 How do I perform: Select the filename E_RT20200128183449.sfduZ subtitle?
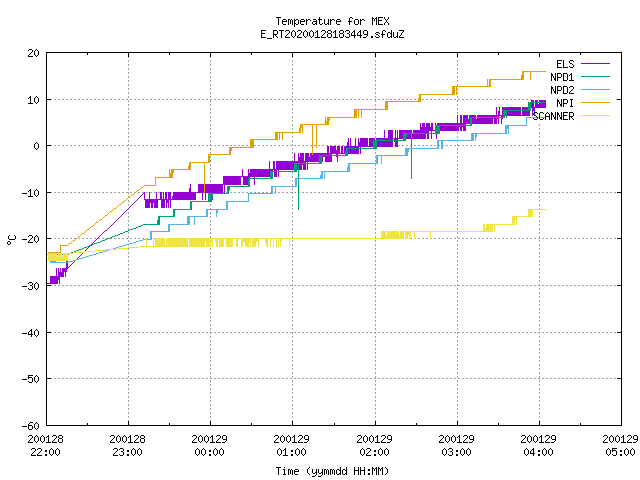tap(332, 34)
